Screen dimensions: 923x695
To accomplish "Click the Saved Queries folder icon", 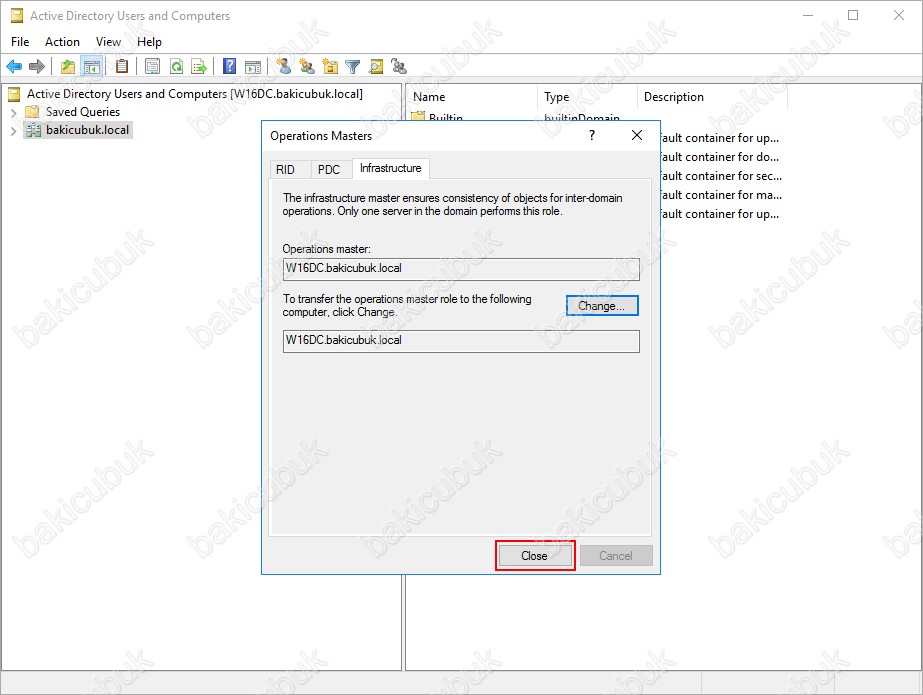I will click(32, 112).
